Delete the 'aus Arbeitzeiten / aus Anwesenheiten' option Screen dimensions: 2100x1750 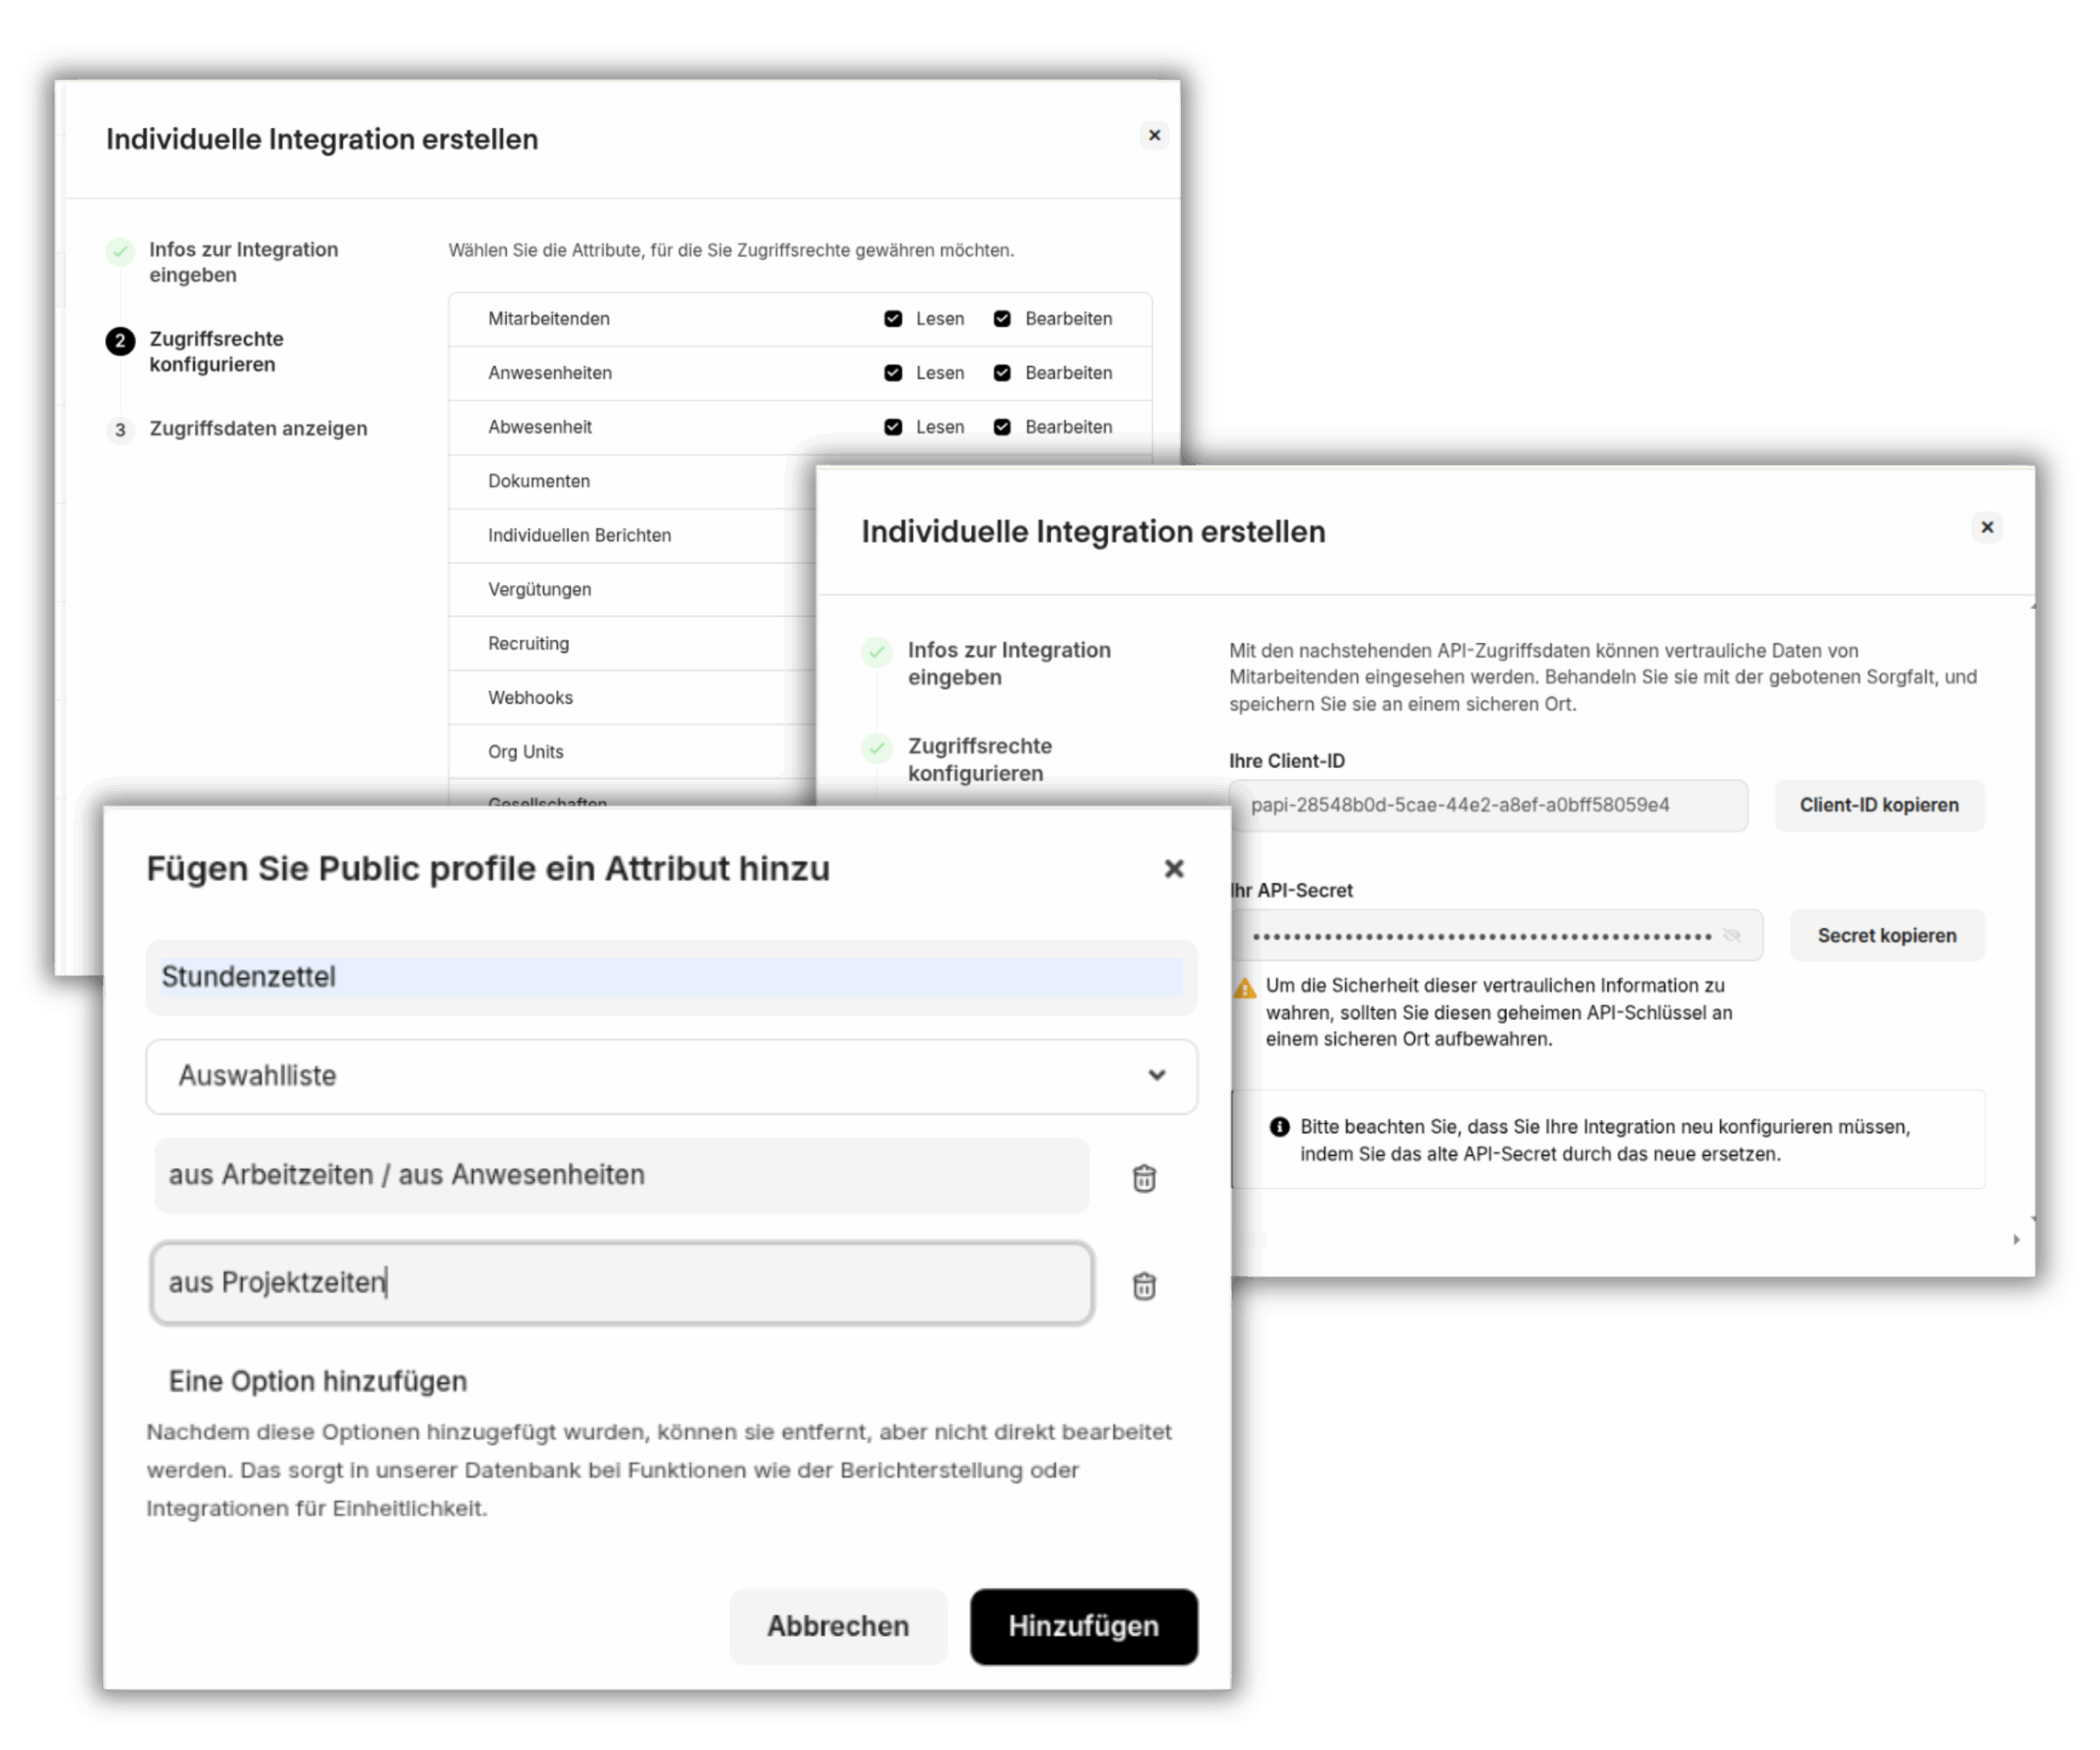click(x=1144, y=1178)
